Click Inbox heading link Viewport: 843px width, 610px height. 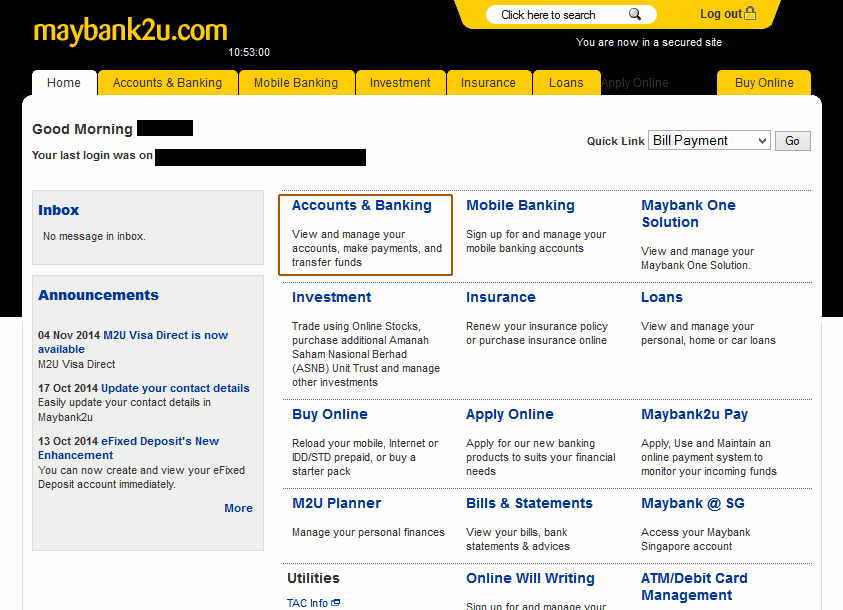click(x=59, y=210)
